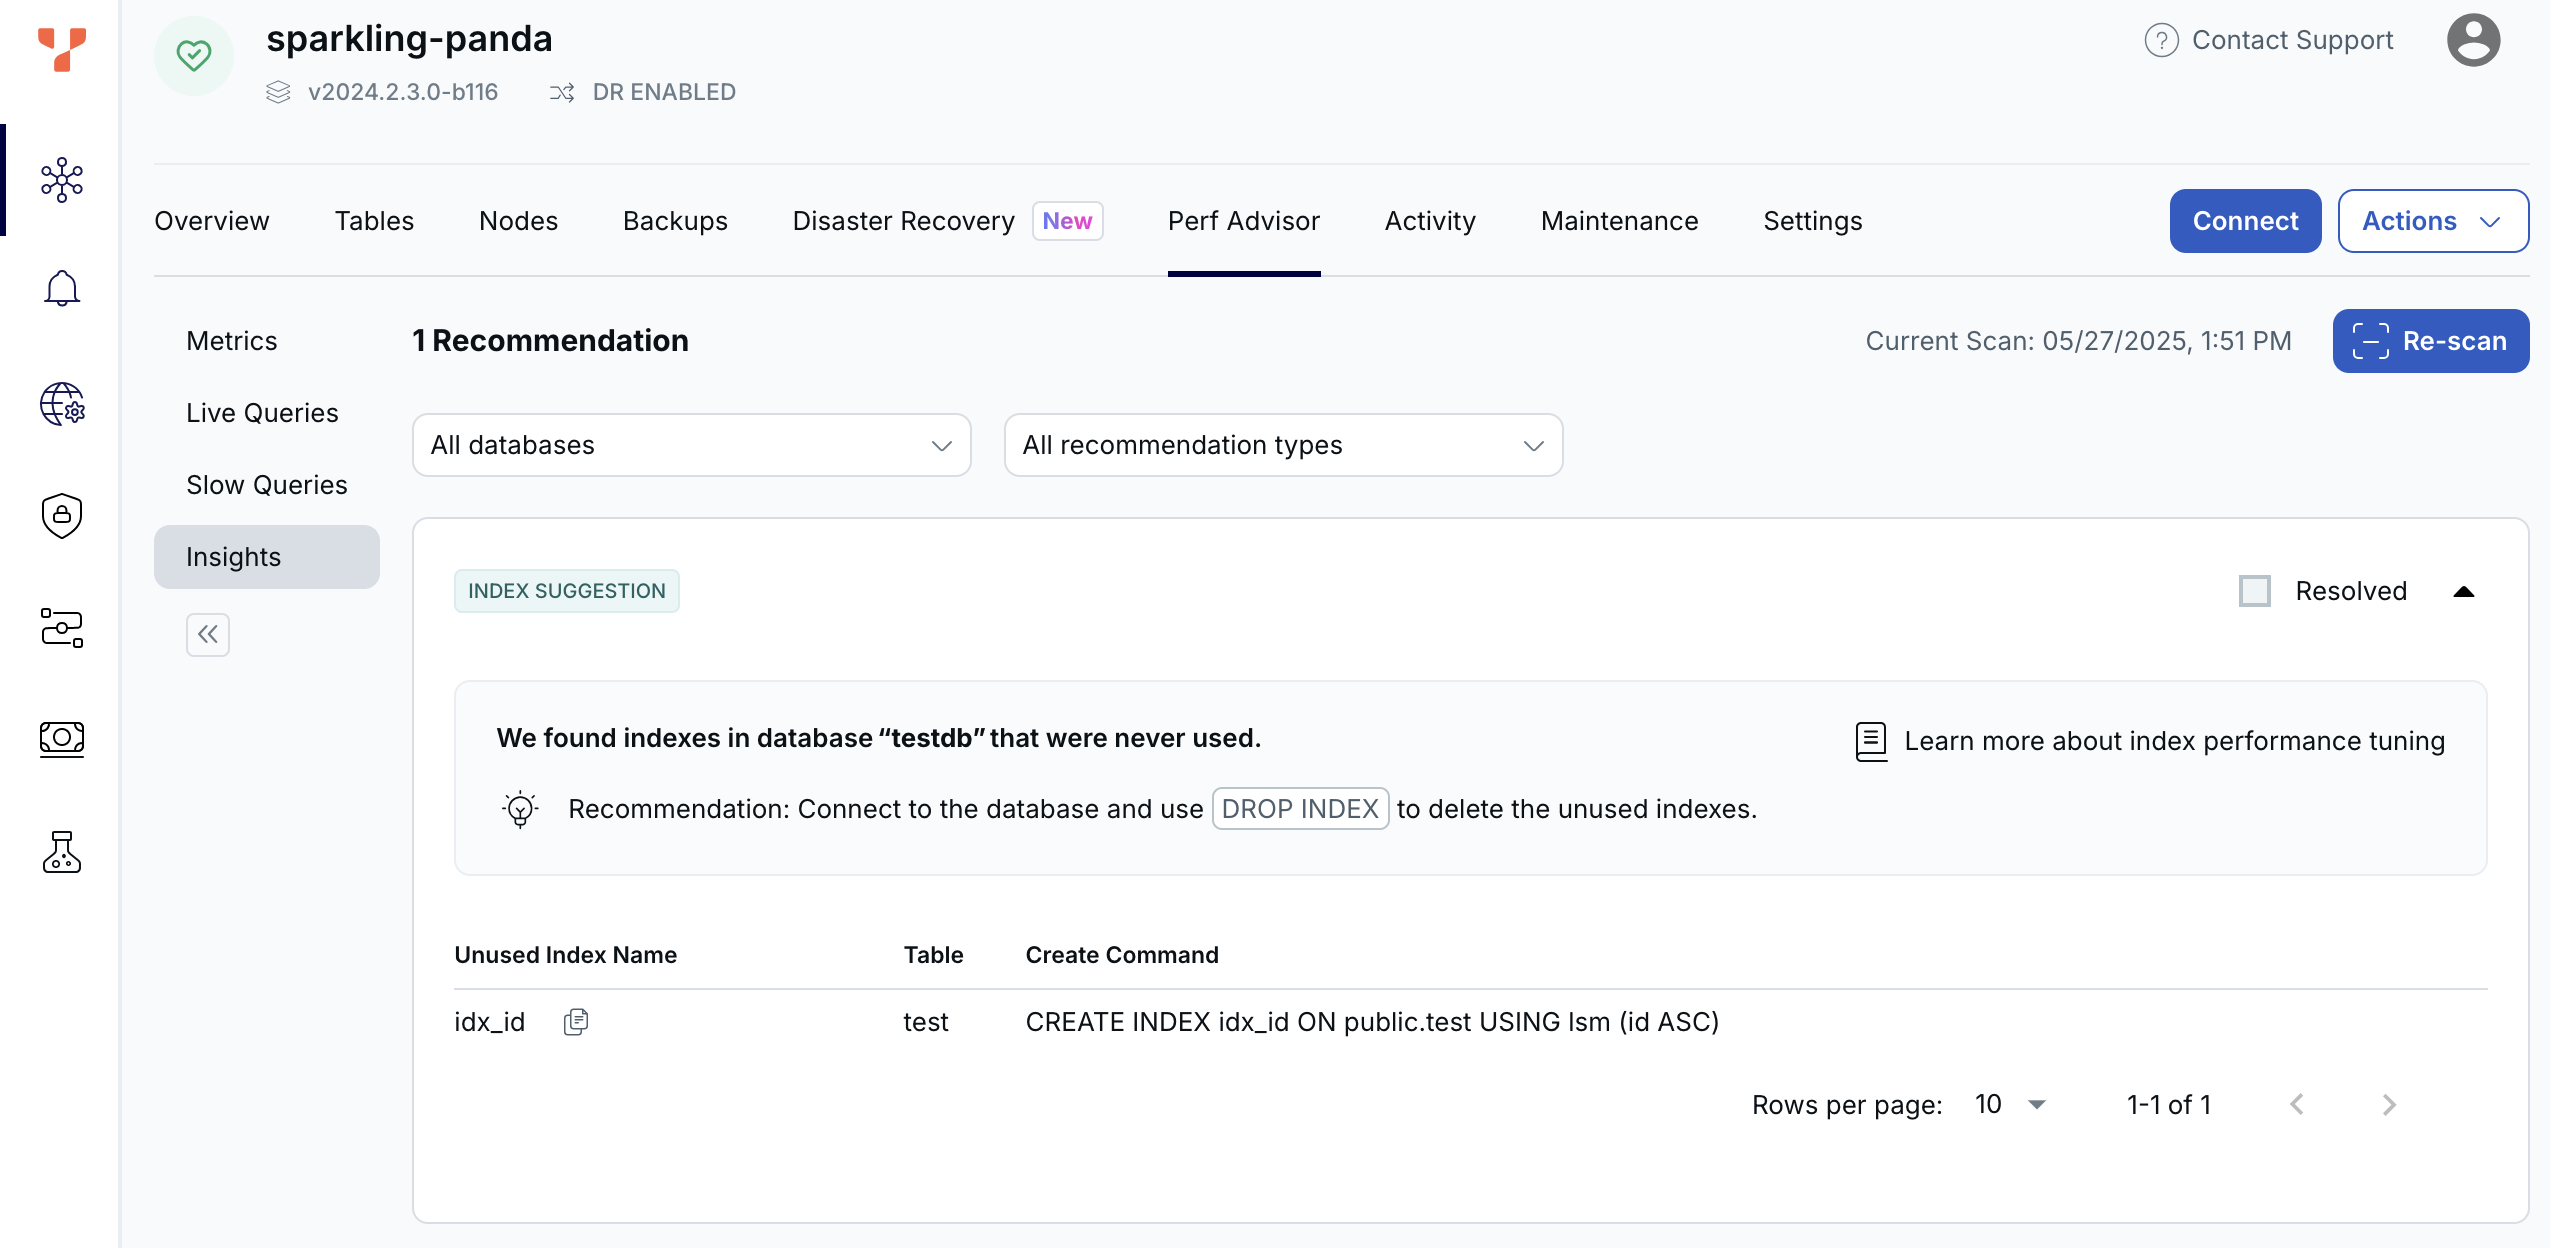Click the Re-scan button
This screenshot has width=2550, height=1248.
point(2430,341)
